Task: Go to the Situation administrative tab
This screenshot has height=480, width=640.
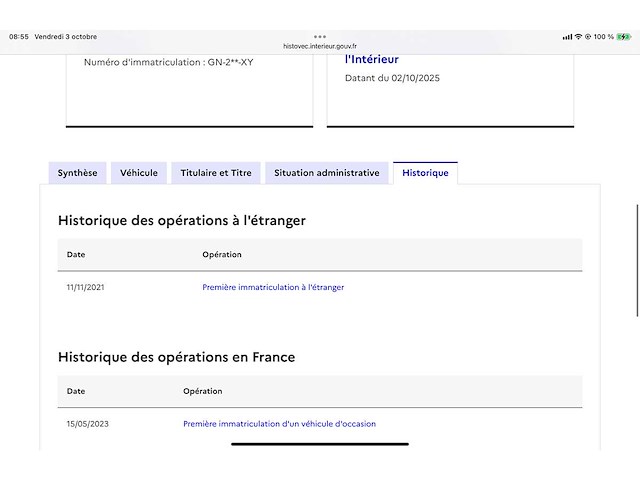Action: pos(327,173)
